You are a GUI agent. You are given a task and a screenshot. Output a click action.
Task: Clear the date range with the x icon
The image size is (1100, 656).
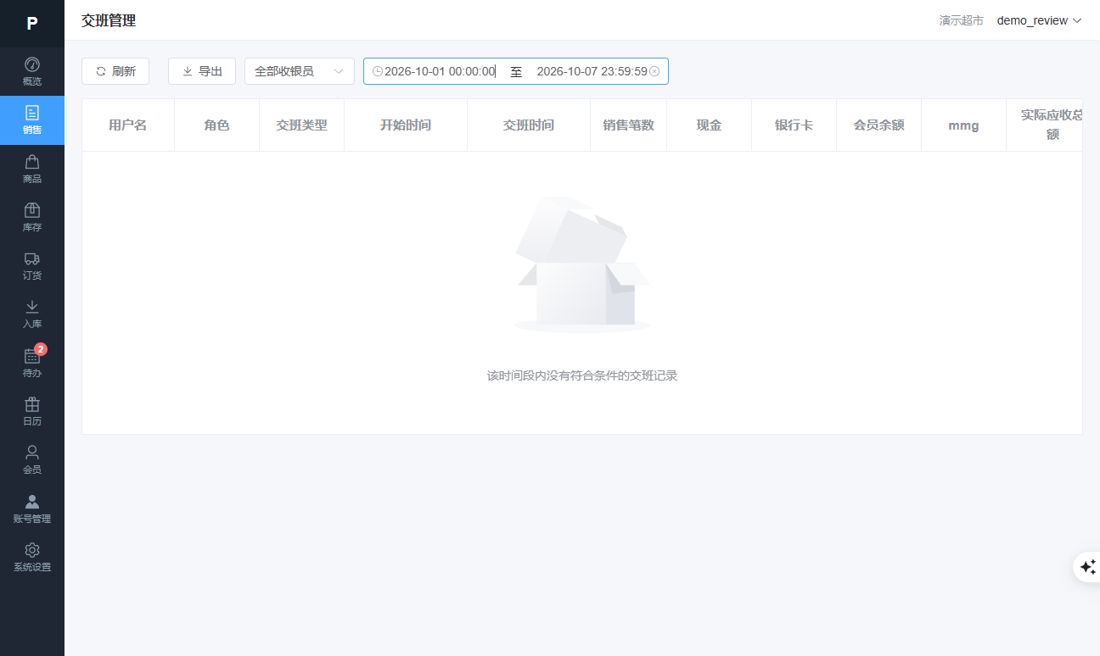click(x=655, y=71)
